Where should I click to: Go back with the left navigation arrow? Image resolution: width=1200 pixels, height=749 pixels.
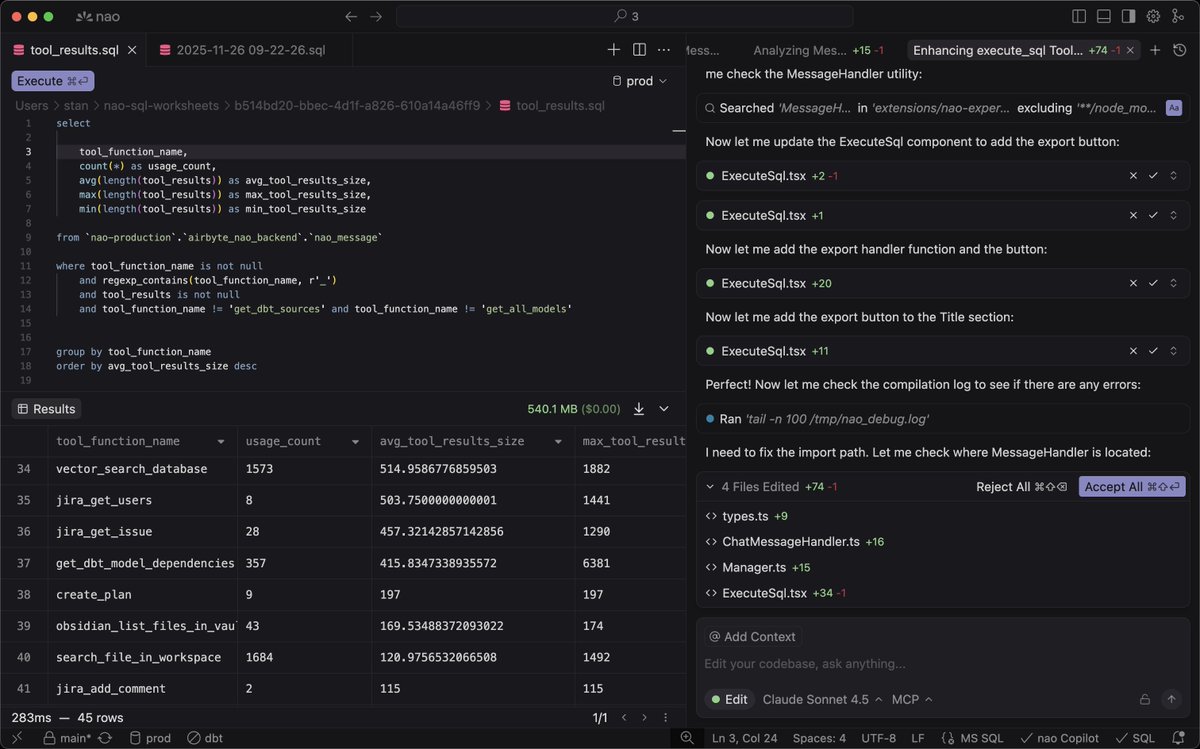(x=350, y=16)
